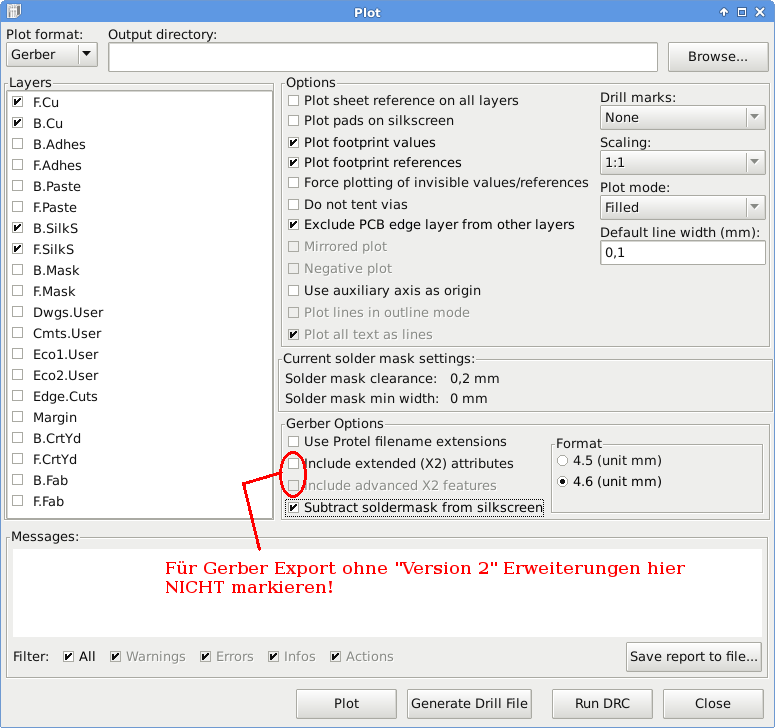Select the 4.6 (unit mm) format
The image size is (775, 728).
(x=562, y=481)
